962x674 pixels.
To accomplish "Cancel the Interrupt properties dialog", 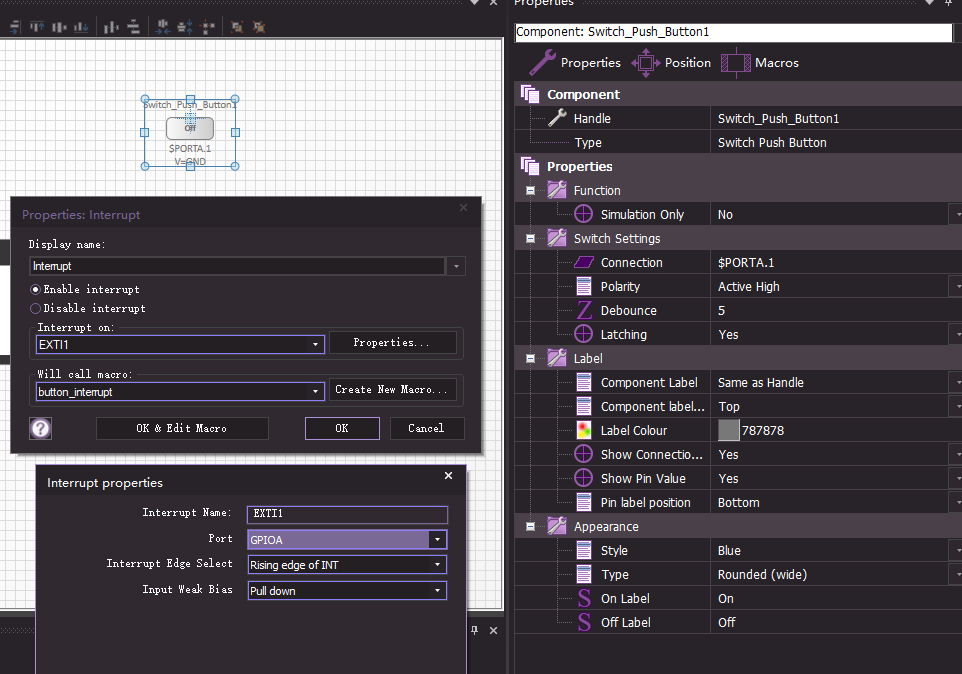I will (x=427, y=428).
